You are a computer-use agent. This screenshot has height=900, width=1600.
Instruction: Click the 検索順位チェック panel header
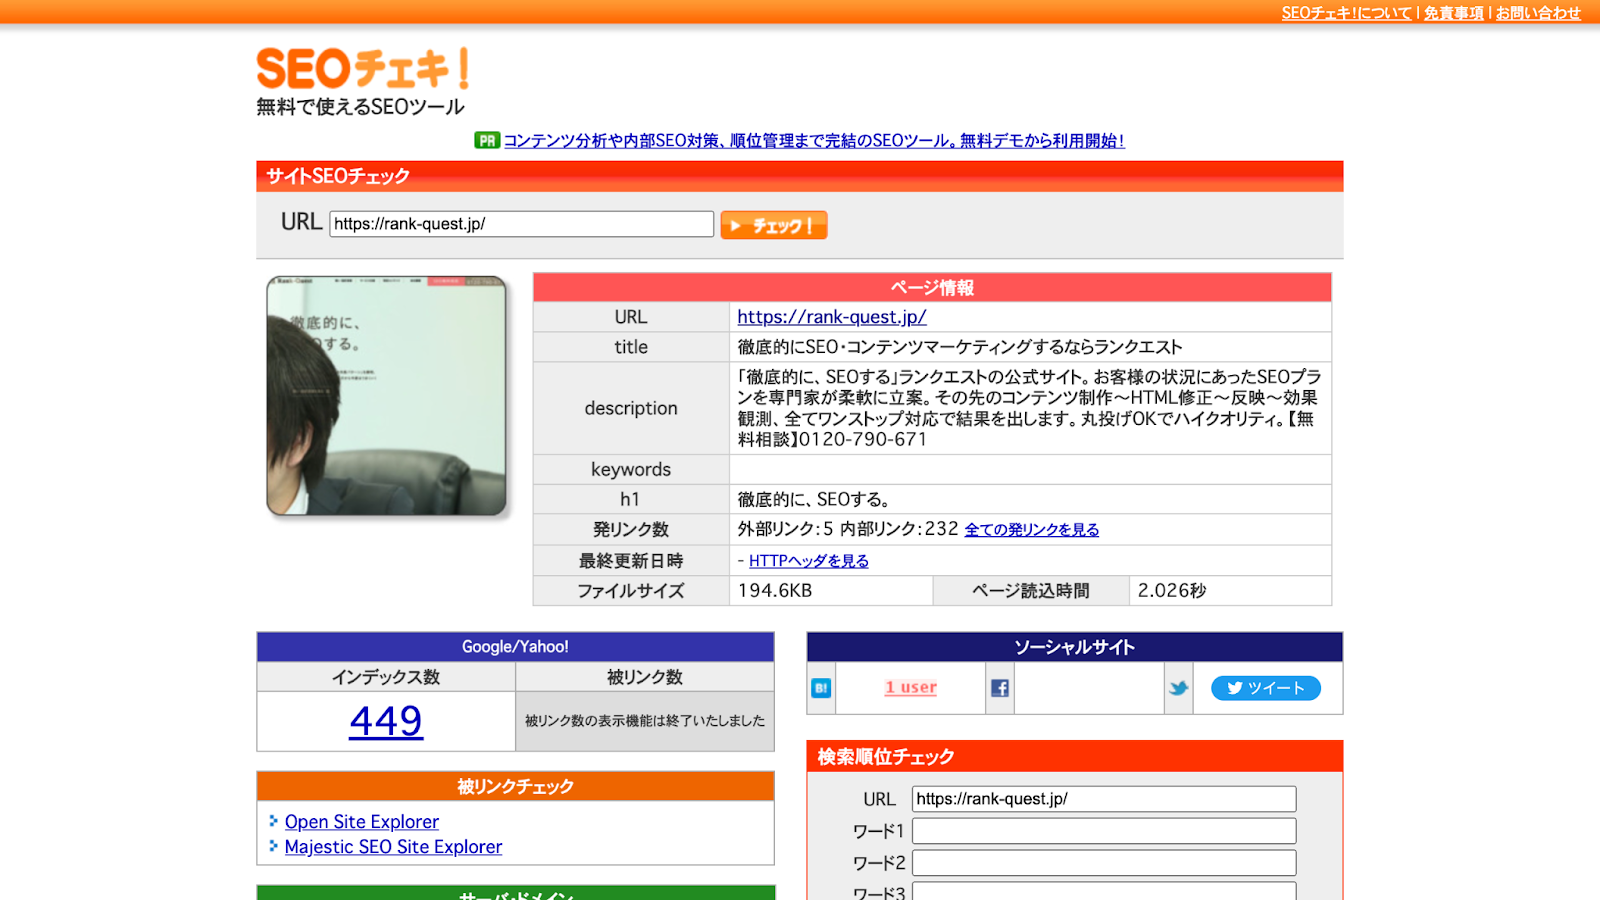coord(1075,756)
